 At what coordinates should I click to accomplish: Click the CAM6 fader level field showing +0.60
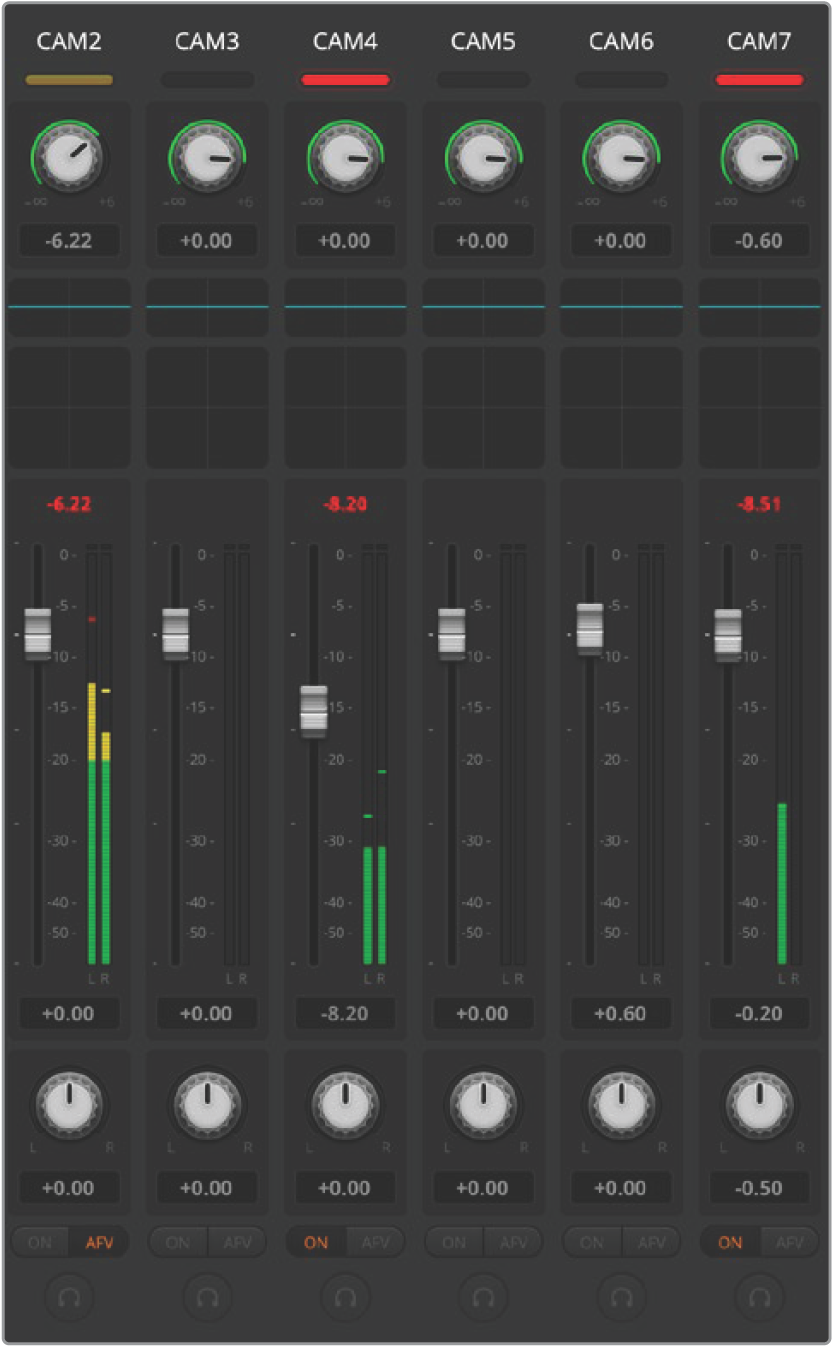(621, 1013)
